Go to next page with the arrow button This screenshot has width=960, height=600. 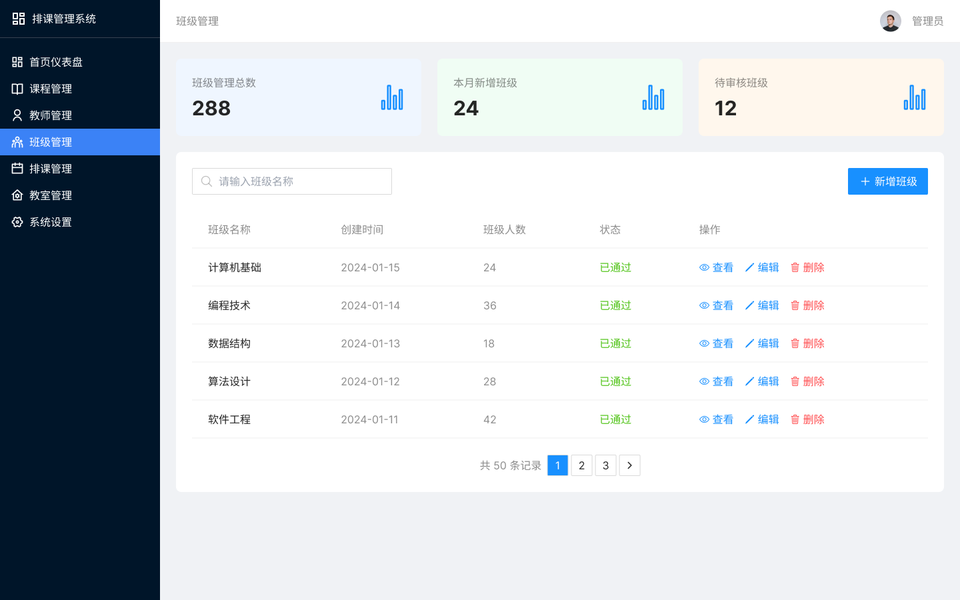tap(629, 465)
